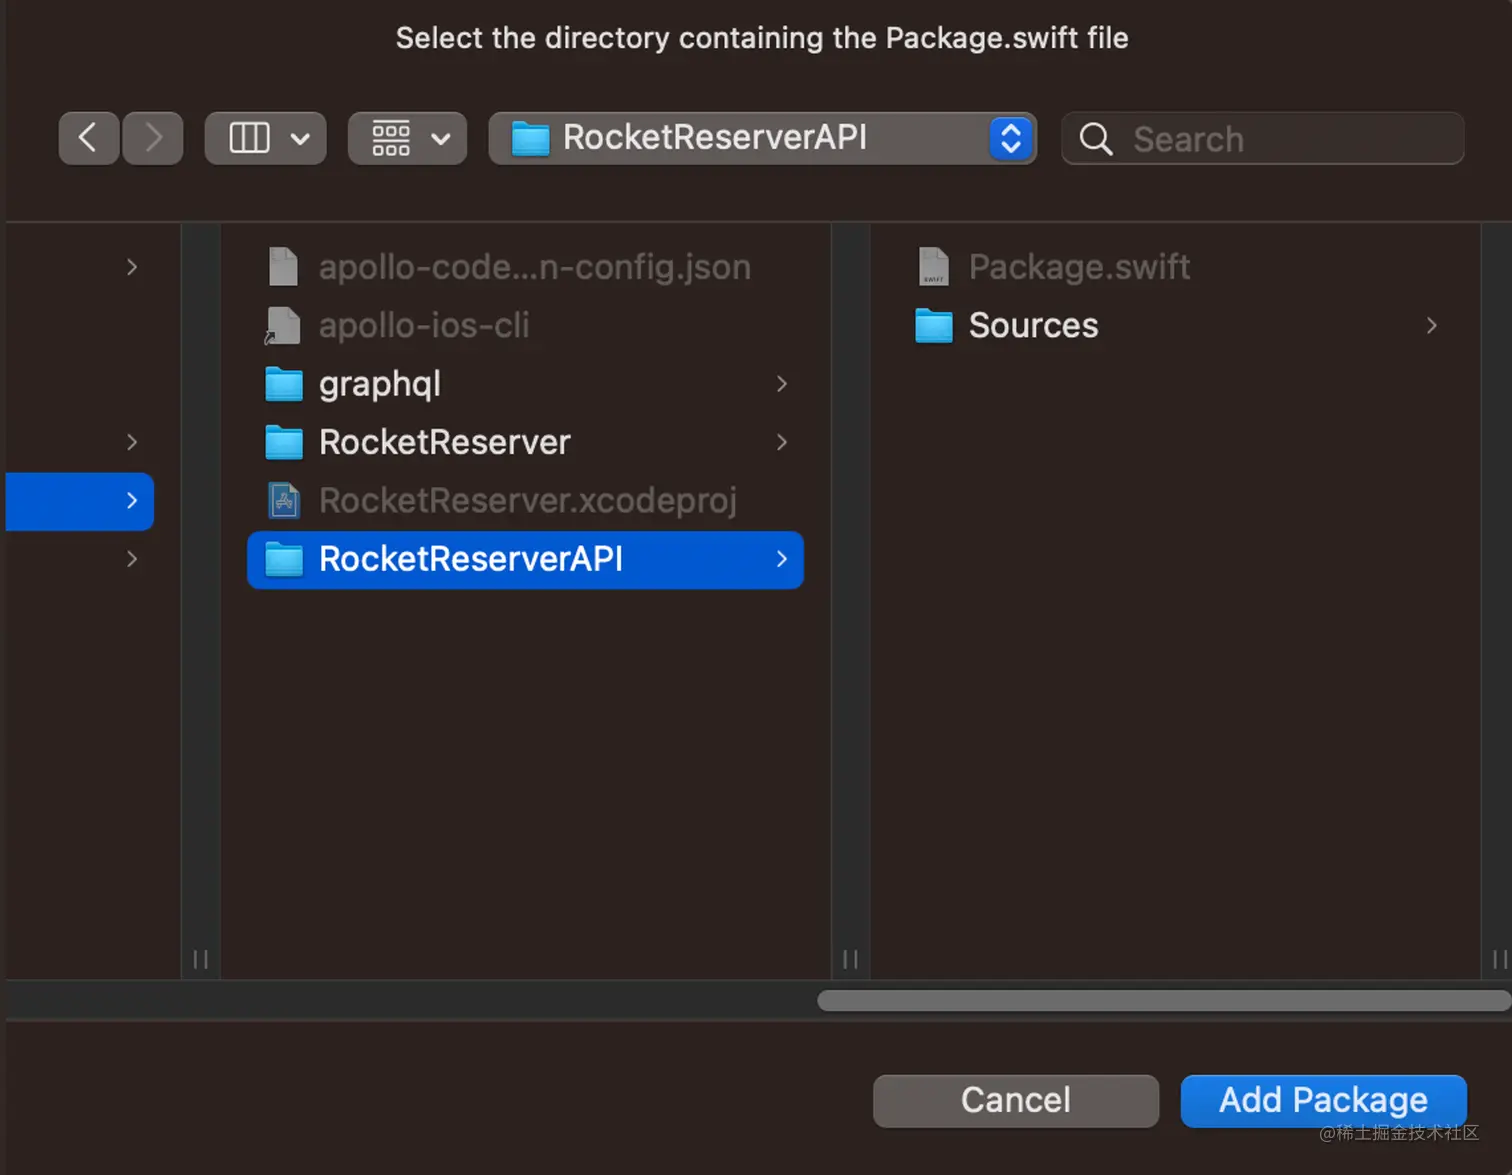Click the group view icon in toolbar
The height and width of the screenshot is (1175, 1512).
click(391, 138)
